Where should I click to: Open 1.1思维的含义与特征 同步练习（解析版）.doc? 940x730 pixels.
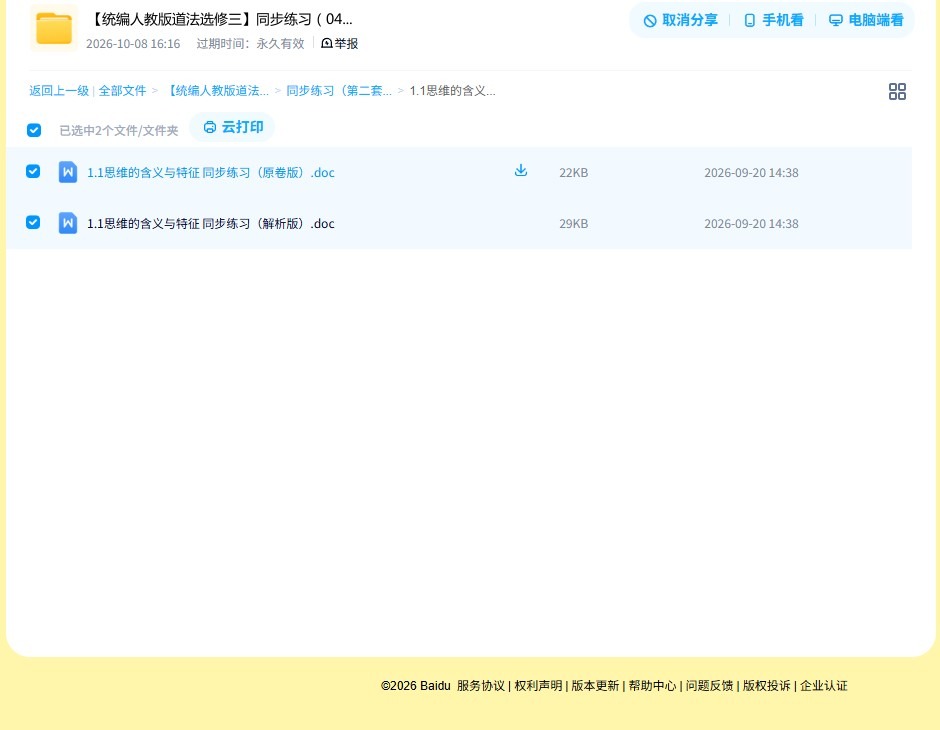[x=211, y=224]
